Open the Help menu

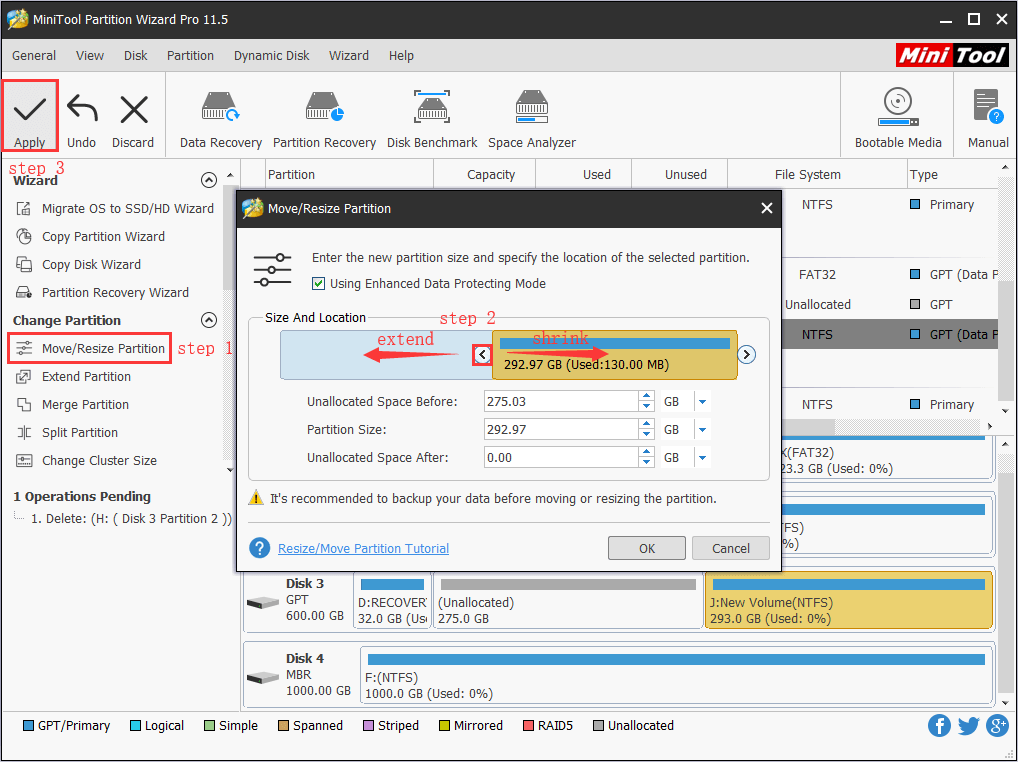click(401, 56)
